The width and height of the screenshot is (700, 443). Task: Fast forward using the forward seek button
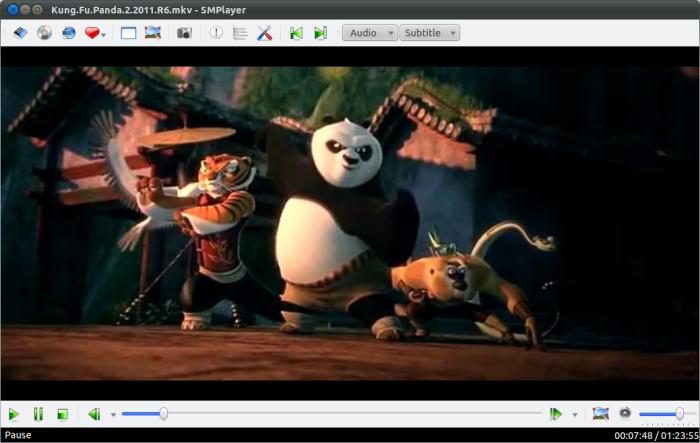click(555, 414)
